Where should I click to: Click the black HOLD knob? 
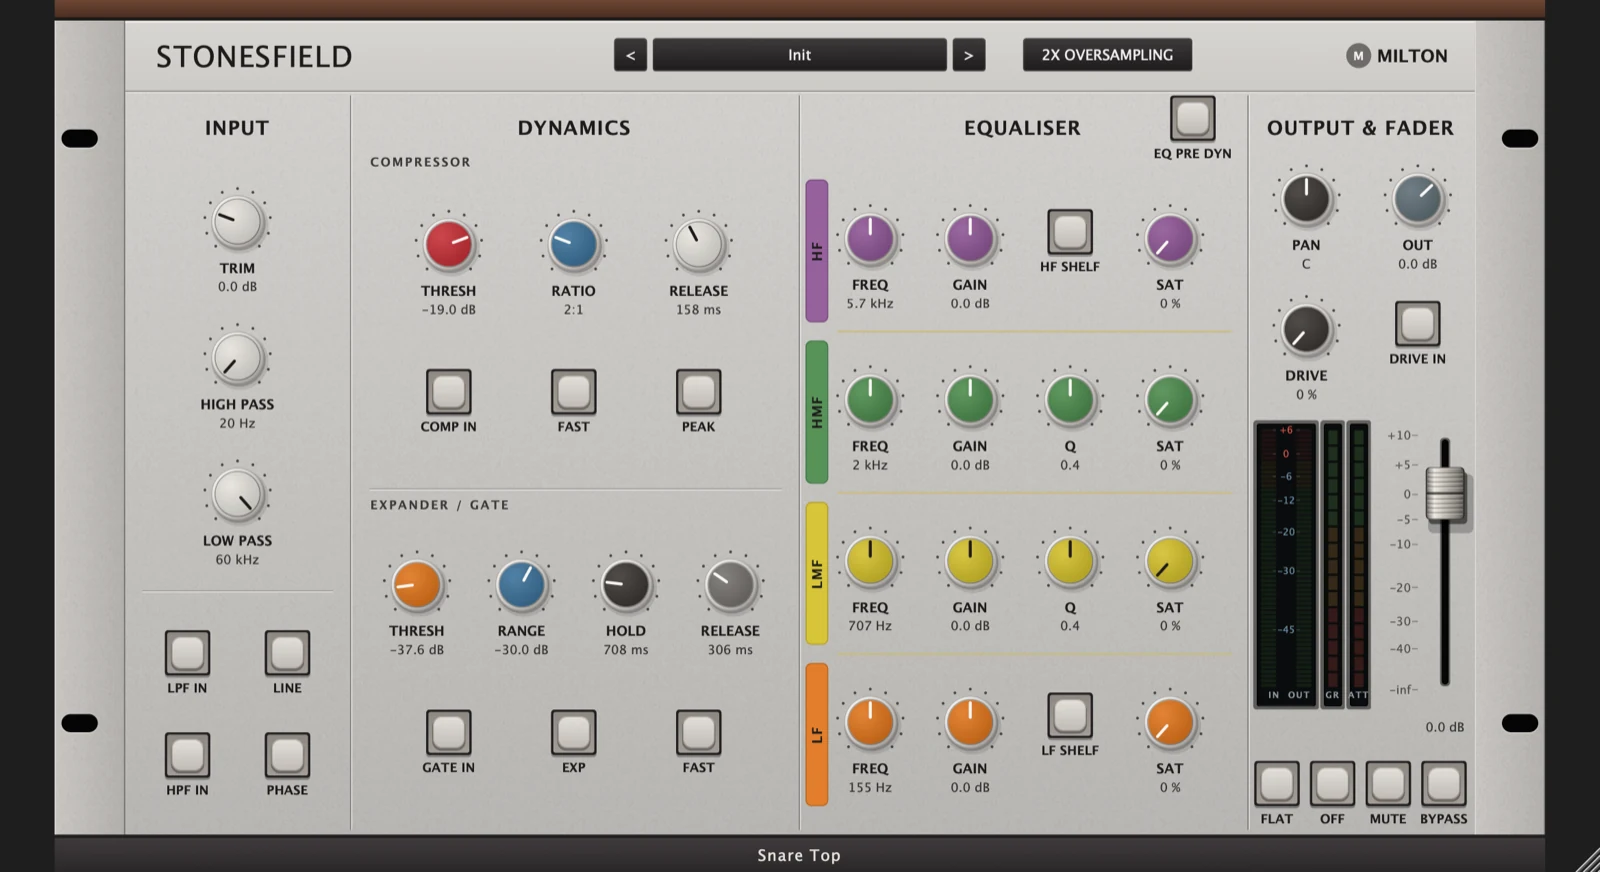click(625, 585)
